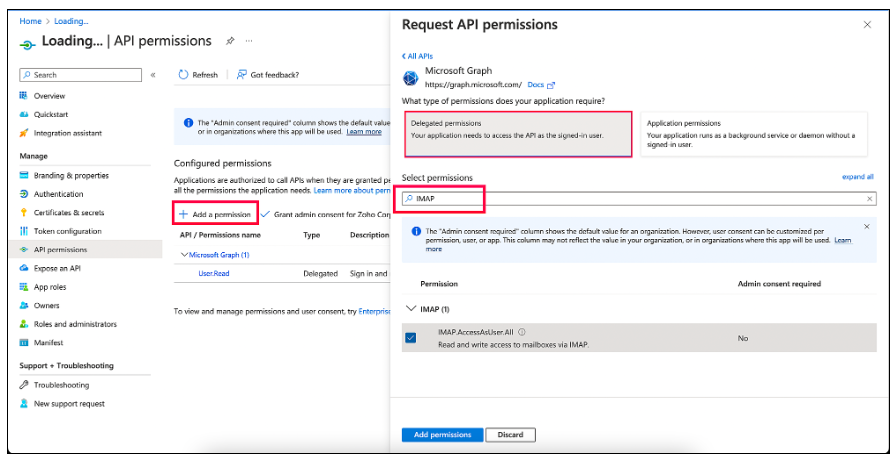Click the pin icon next to API permissions title
Image resolution: width=895 pixels, height=460 pixels.
pyautogui.click(x=231, y=41)
